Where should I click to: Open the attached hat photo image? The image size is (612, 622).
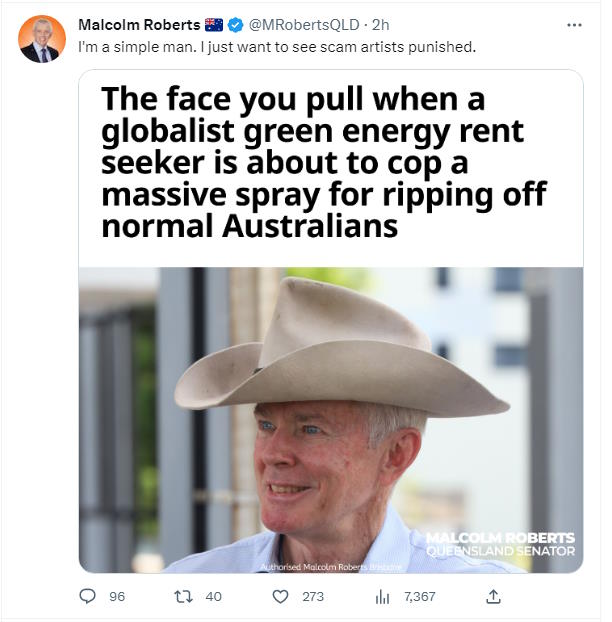tap(331, 420)
